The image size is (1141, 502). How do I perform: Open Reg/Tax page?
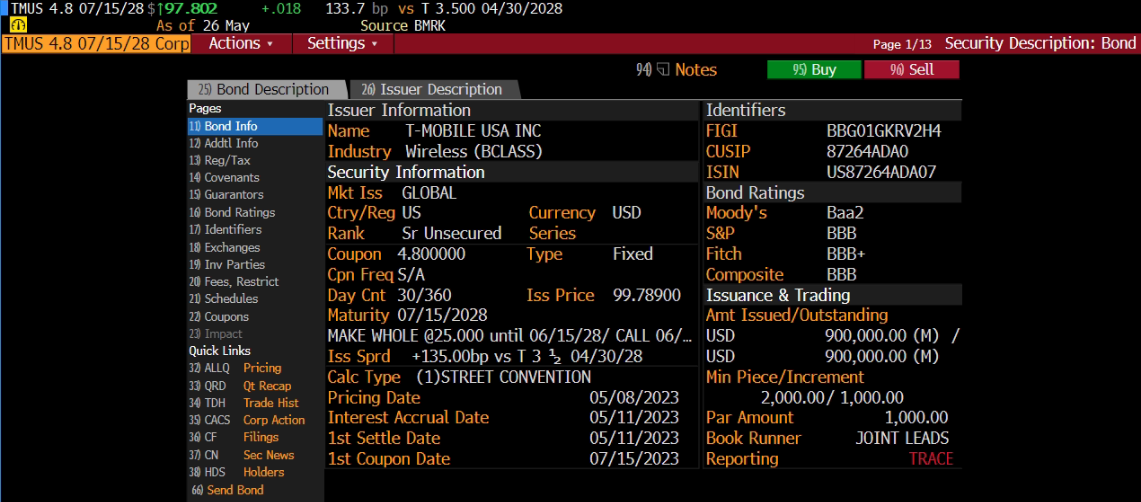click(x=220, y=160)
